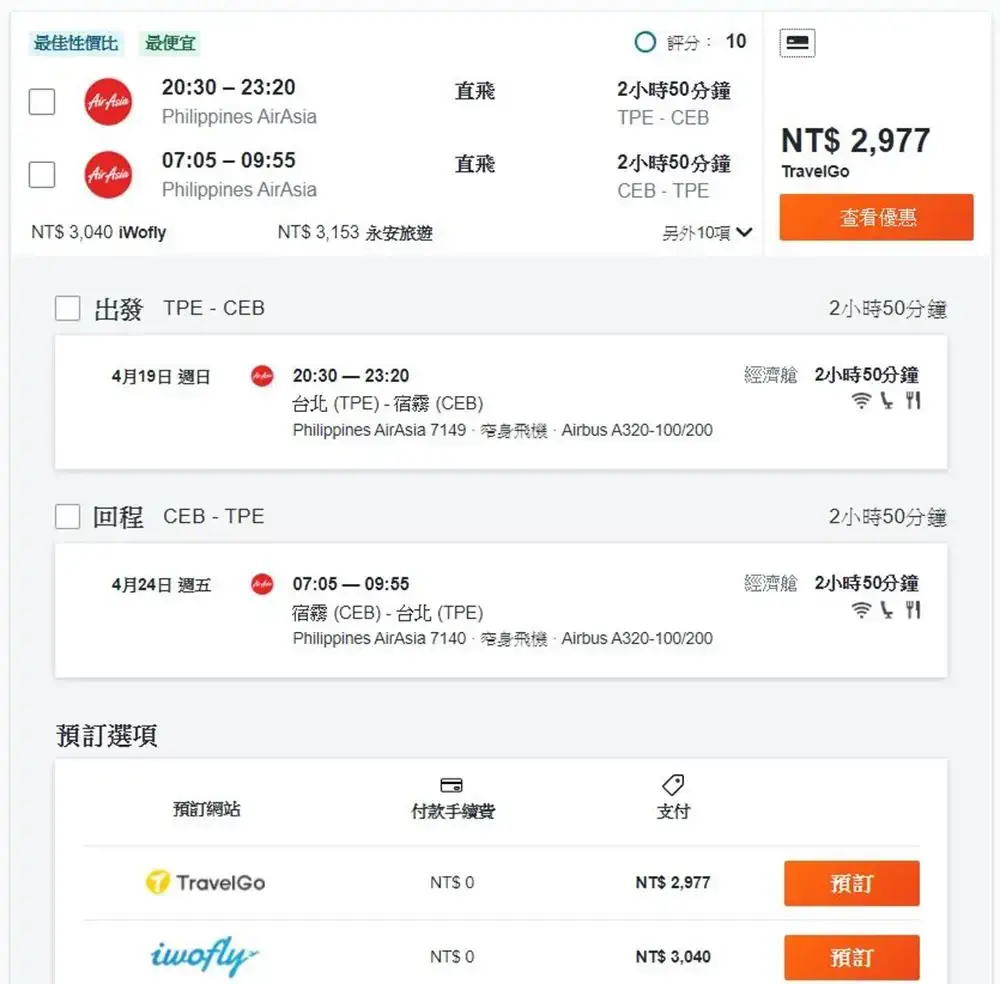The height and width of the screenshot is (984, 1000).
Task: Click the card icon above NT$ 2,977
Action: pos(797,43)
